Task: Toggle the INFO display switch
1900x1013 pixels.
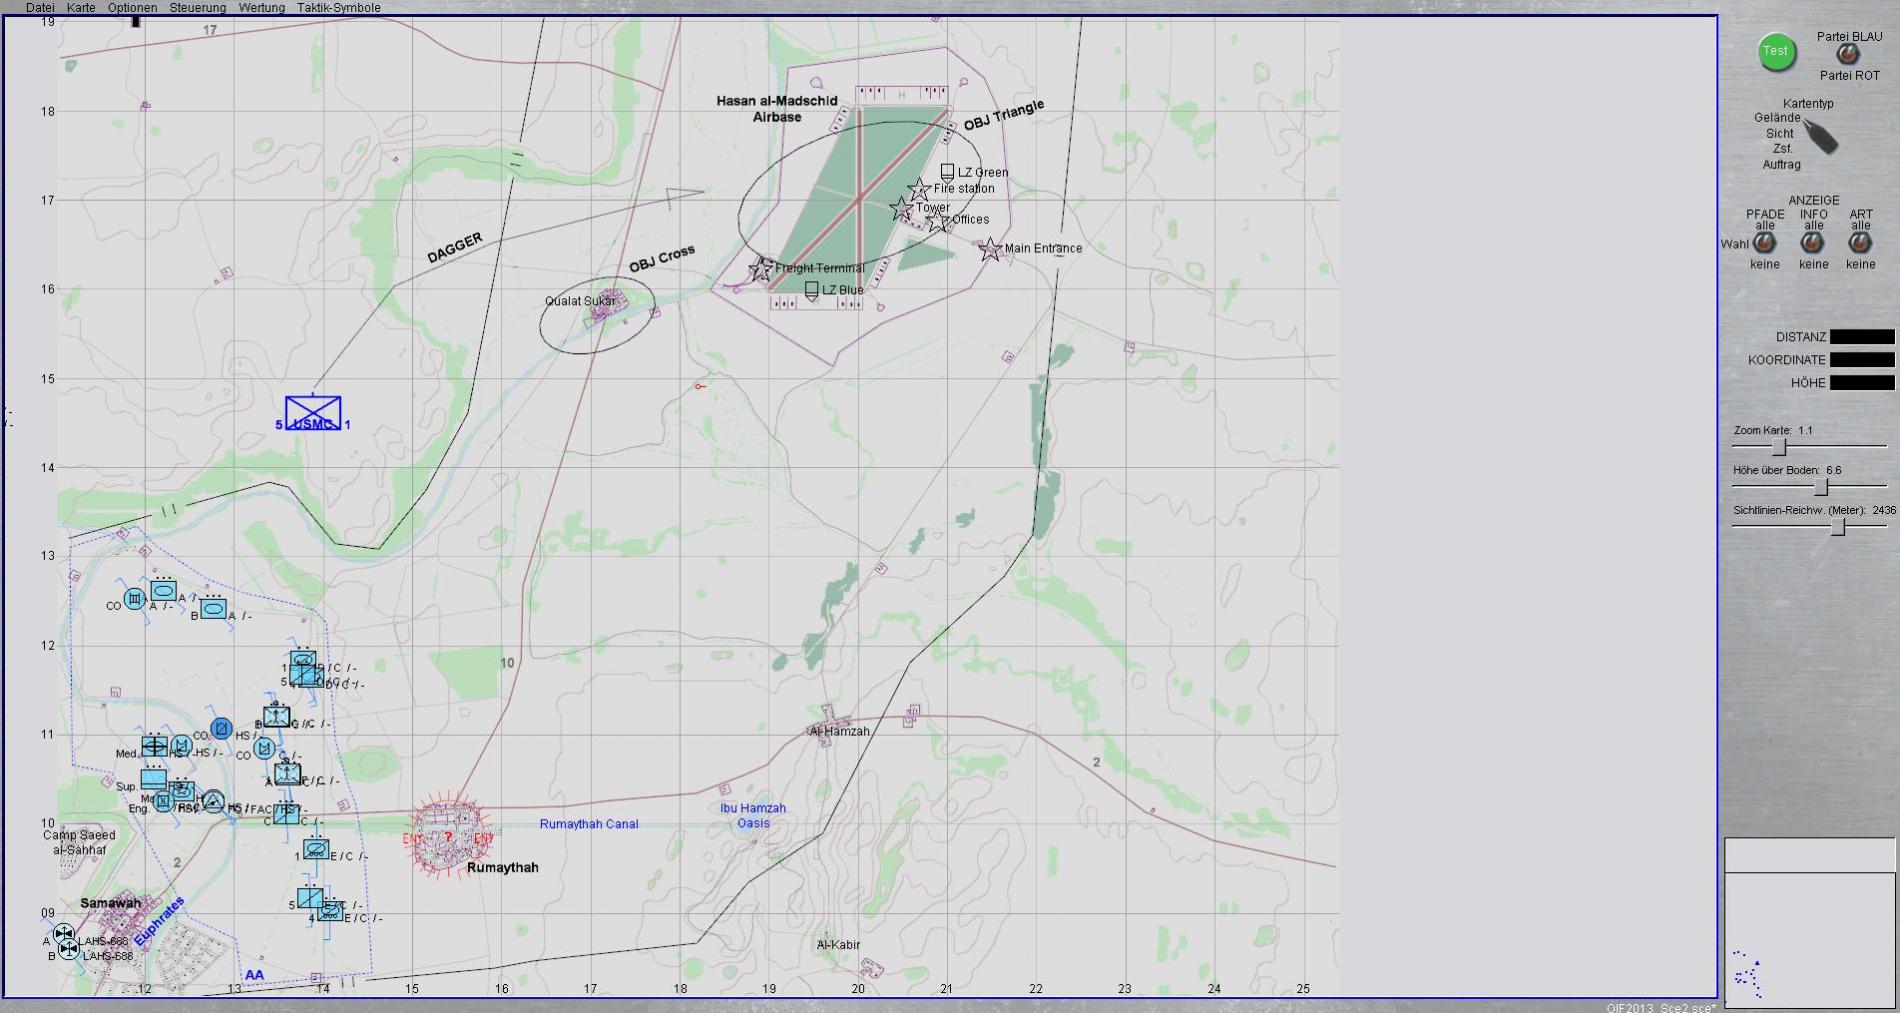Action: (x=1812, y=243)
